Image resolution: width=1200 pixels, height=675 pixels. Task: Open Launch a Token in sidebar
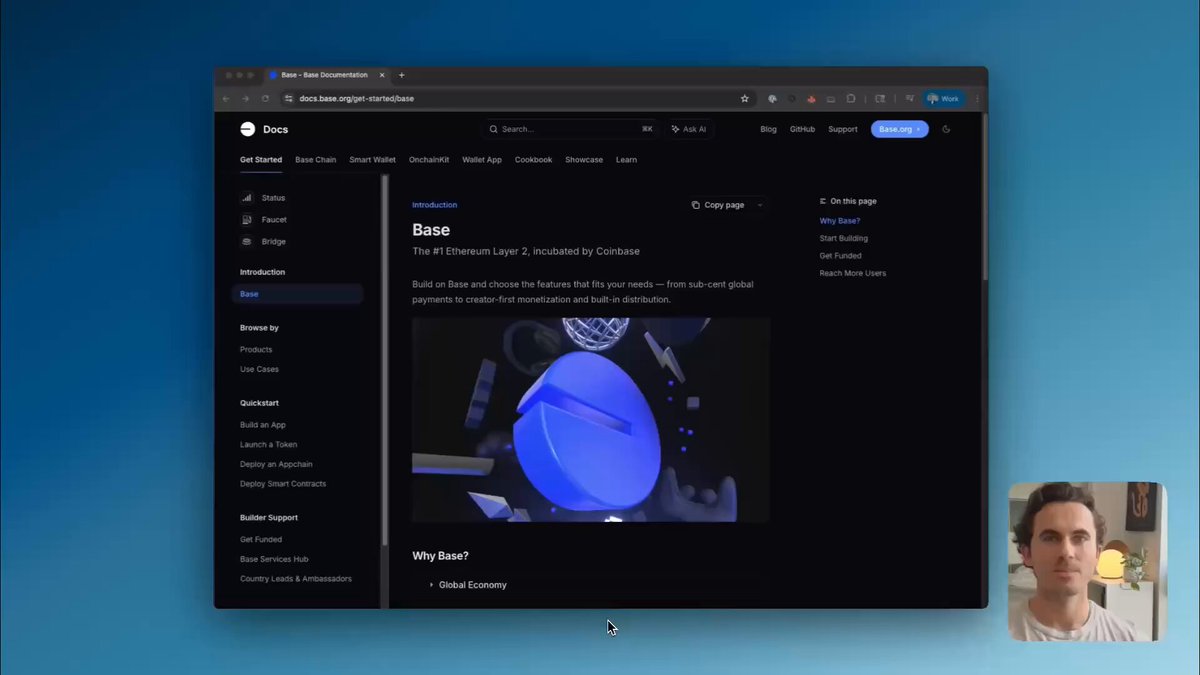click(x=268, y=444)
